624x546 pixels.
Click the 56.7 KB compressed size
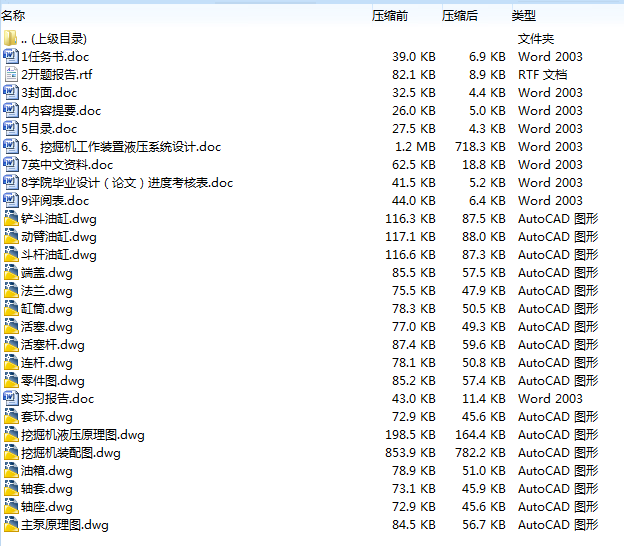point(484,525)
